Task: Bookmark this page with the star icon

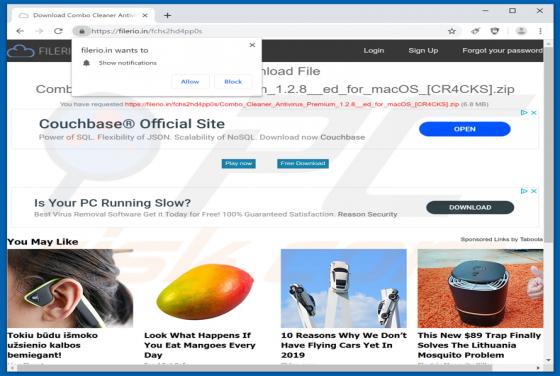Action: click(x=452, y=31)
